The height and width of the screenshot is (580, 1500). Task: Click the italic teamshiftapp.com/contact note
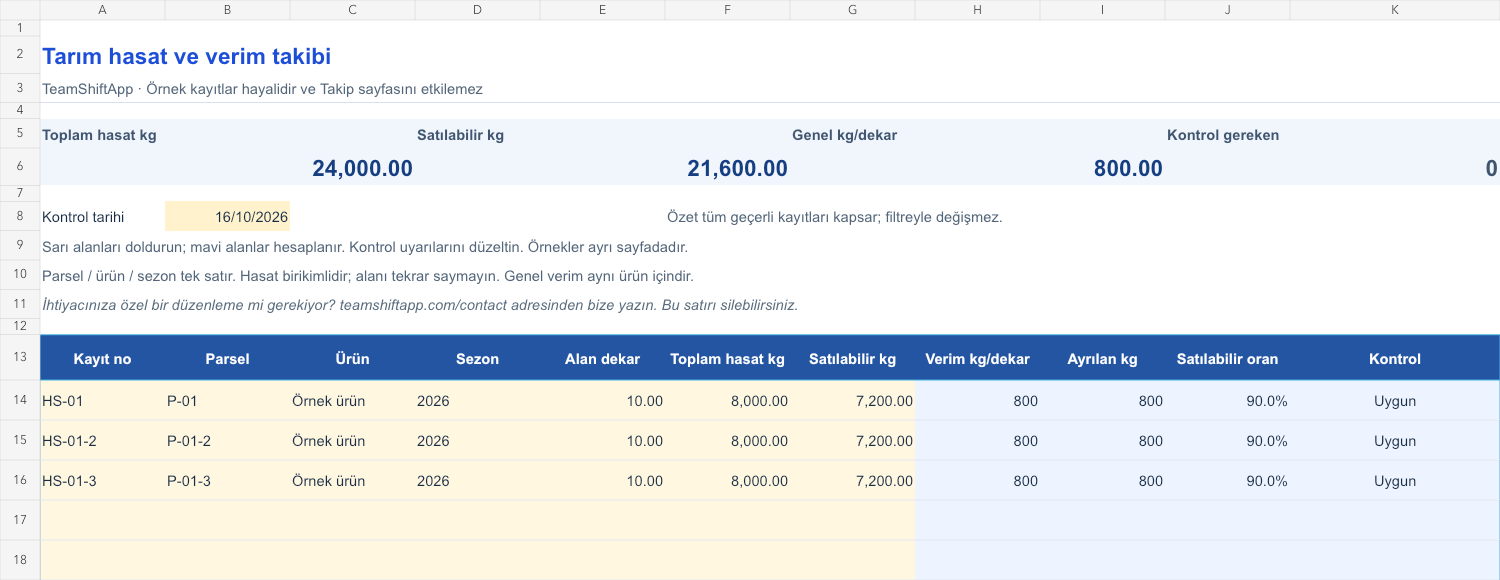(x=420, y=305)
